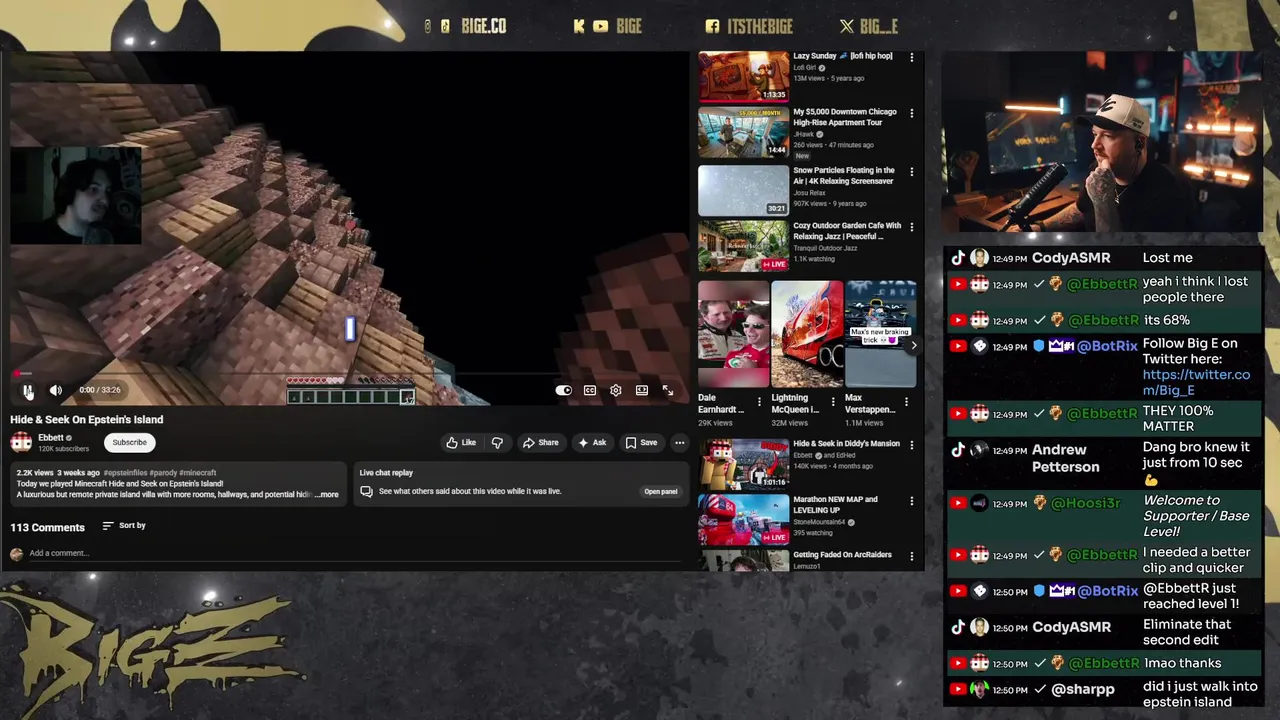
Task: Pause the YouTube video player
Action: (28, 391)
